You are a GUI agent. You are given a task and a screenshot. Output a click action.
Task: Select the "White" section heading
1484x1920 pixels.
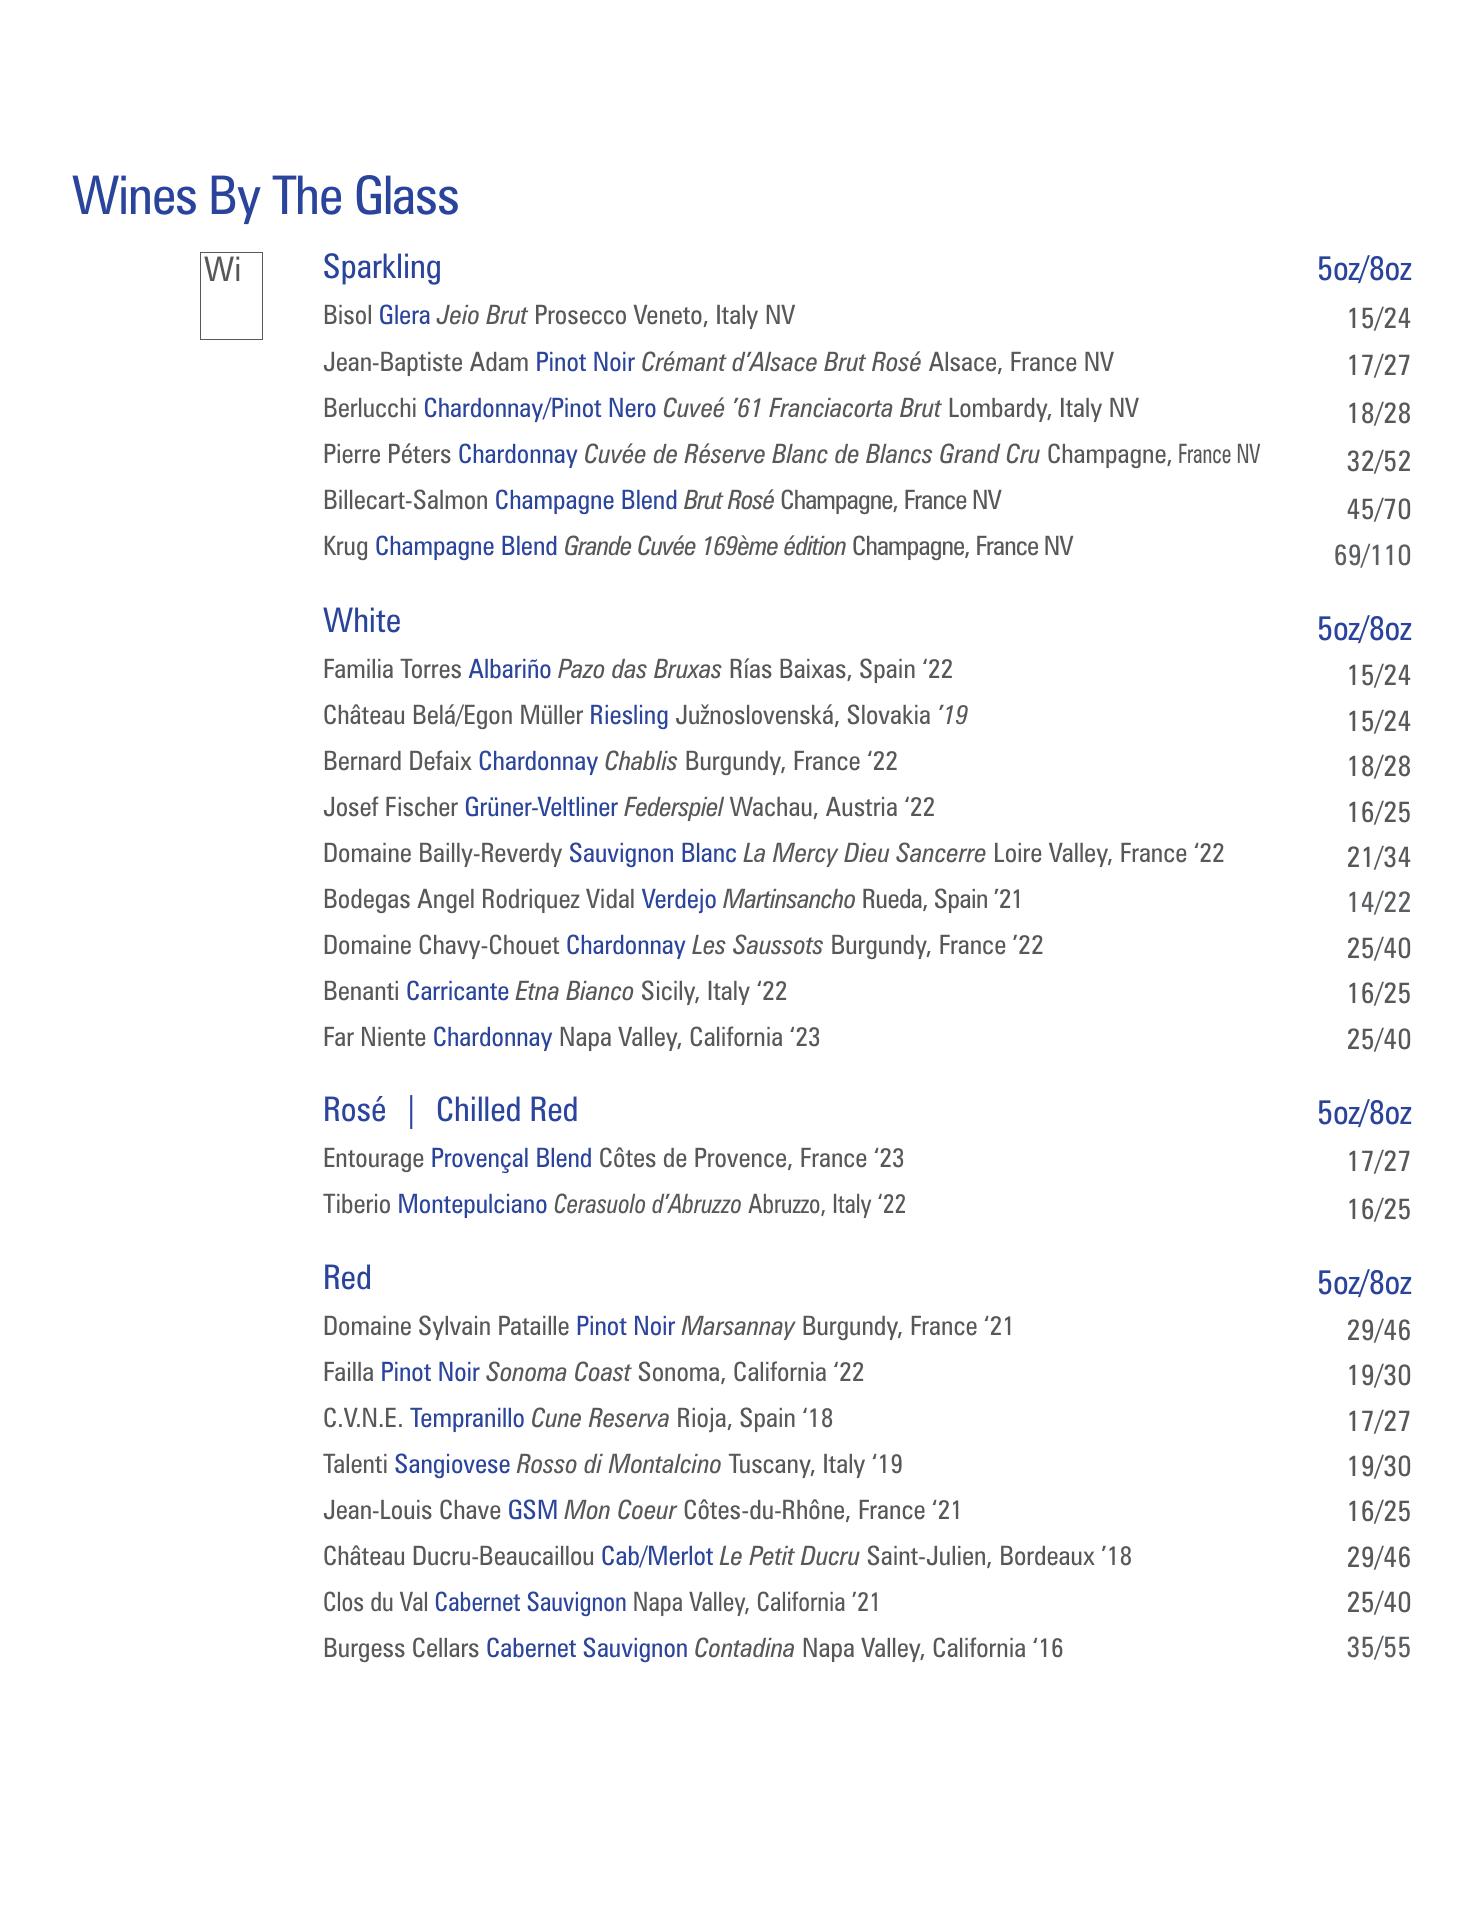(362, 621)
